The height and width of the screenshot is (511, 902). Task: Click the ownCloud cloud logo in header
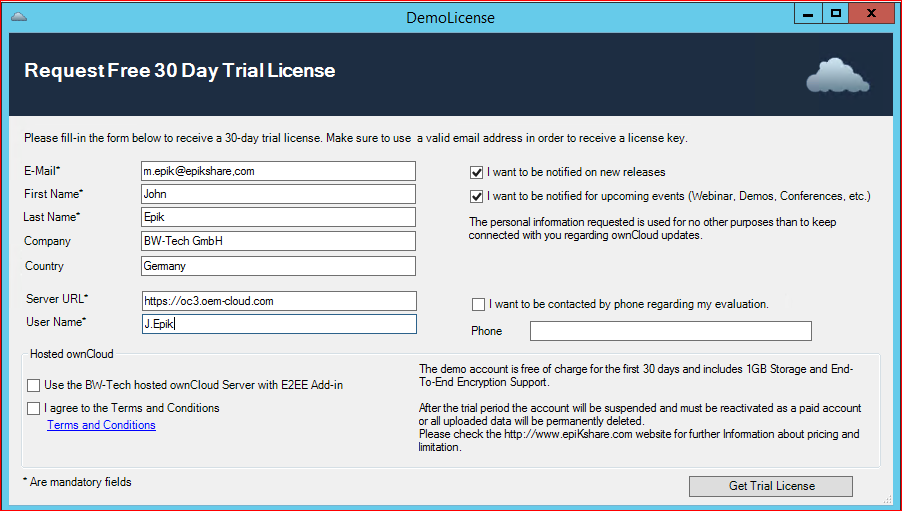click(838, 75)
